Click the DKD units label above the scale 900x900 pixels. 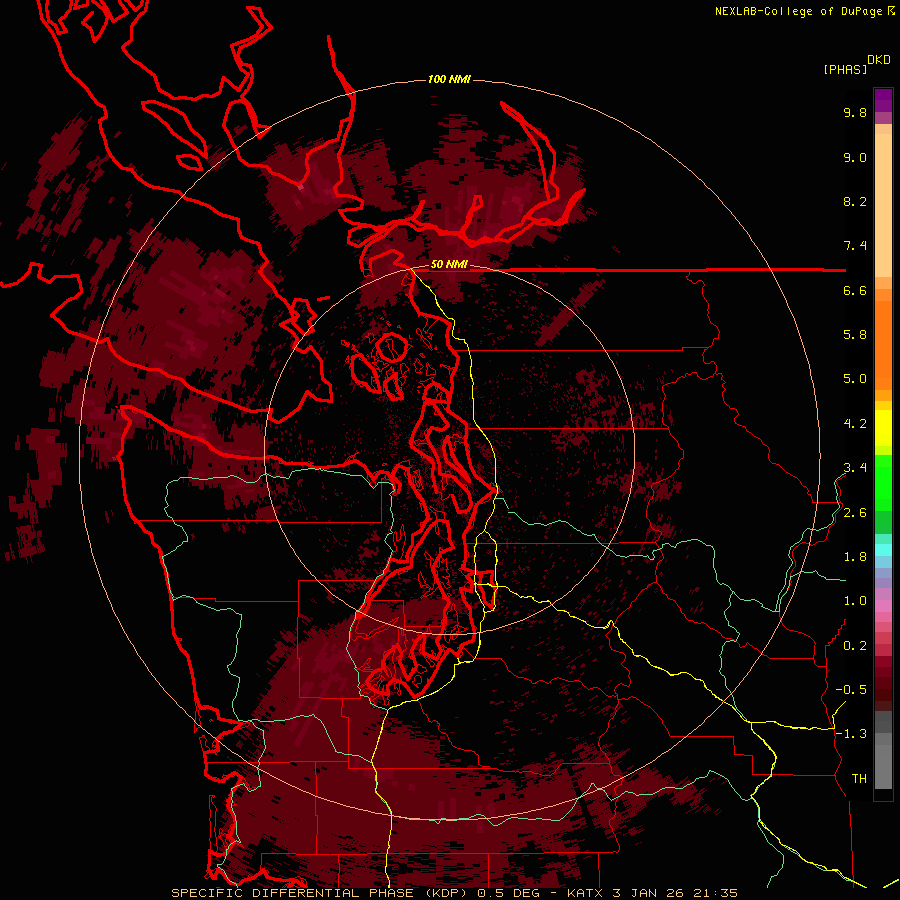click(x=879, y=60)
